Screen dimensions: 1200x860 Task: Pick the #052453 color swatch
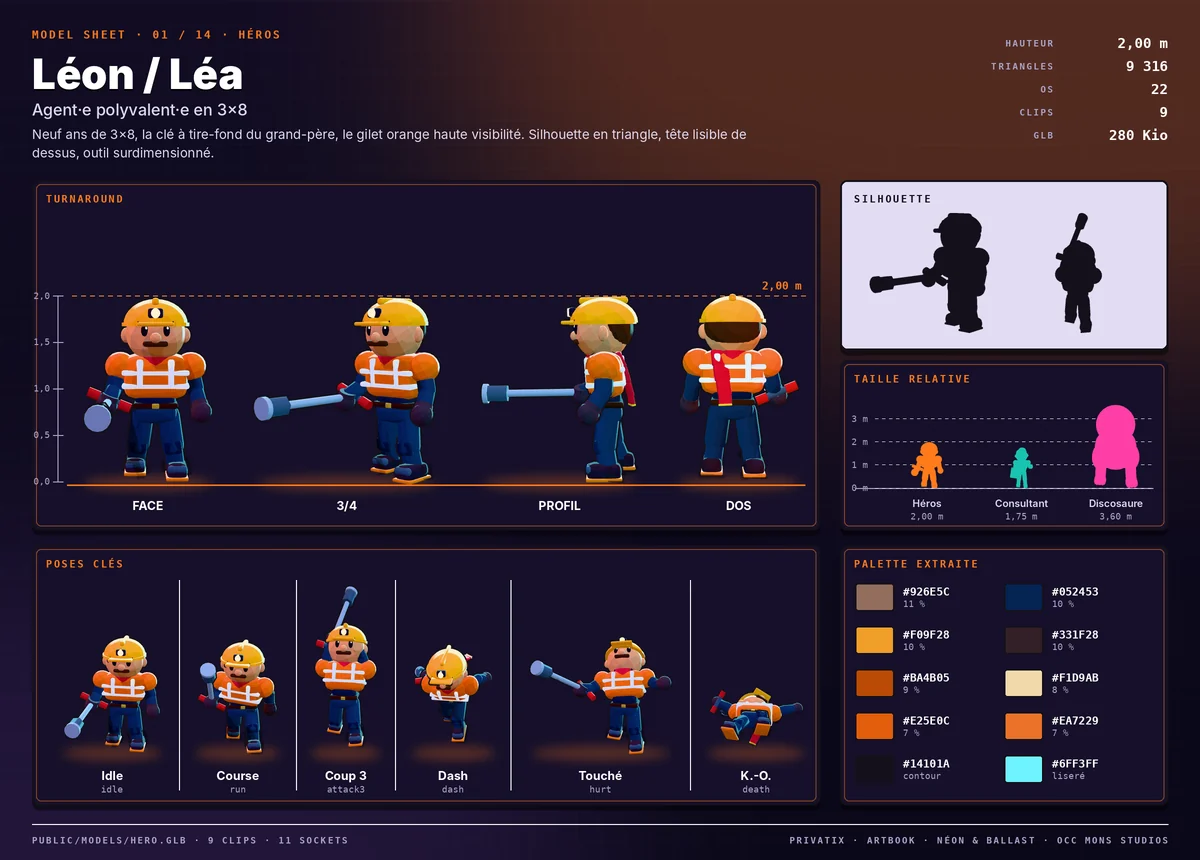(x=1023, y=597)
